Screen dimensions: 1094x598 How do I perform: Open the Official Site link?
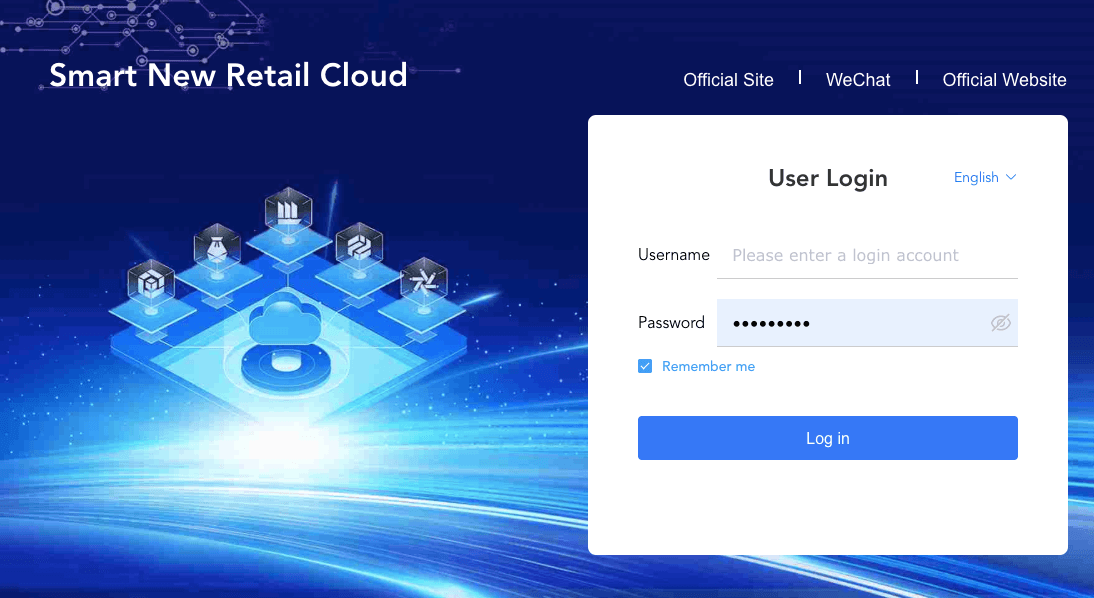pos(728,80)
